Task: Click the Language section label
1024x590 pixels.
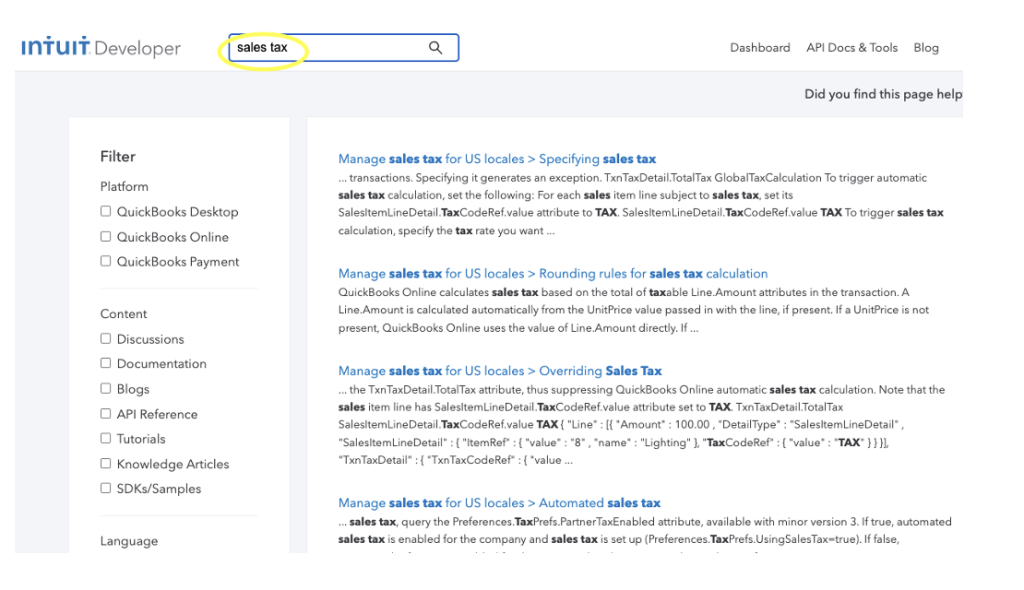Action: point(129,541)
